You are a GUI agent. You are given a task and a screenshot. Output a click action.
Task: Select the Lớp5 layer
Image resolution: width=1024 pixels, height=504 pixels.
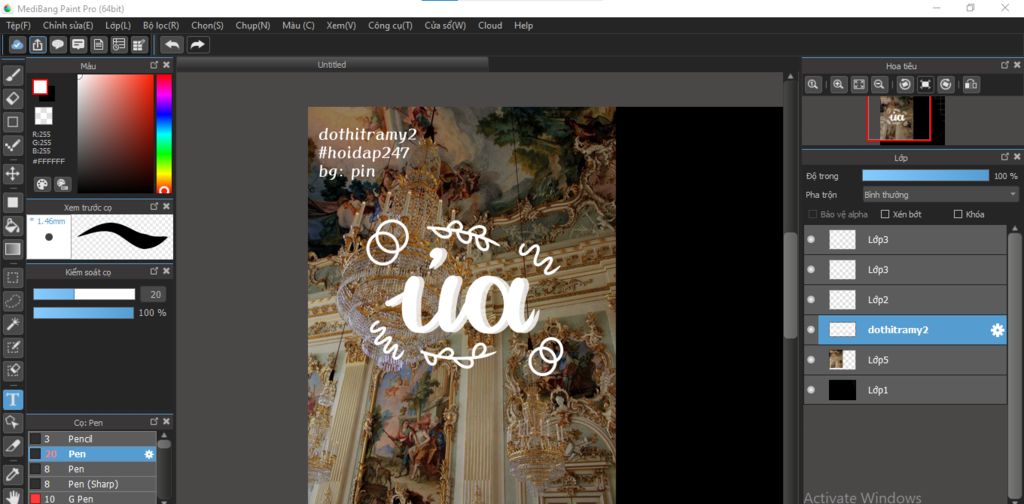click(x=905, y=360)
